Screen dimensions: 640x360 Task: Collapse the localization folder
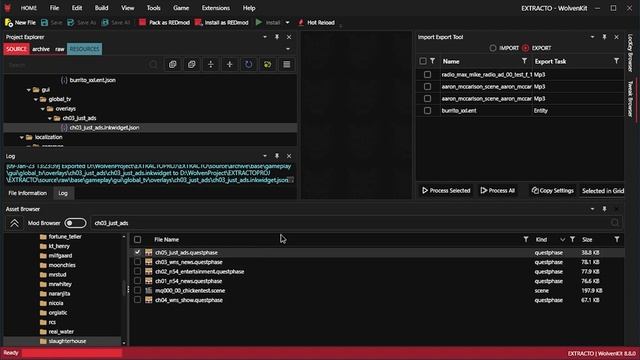pyautogui.click(x=22, y=137)
